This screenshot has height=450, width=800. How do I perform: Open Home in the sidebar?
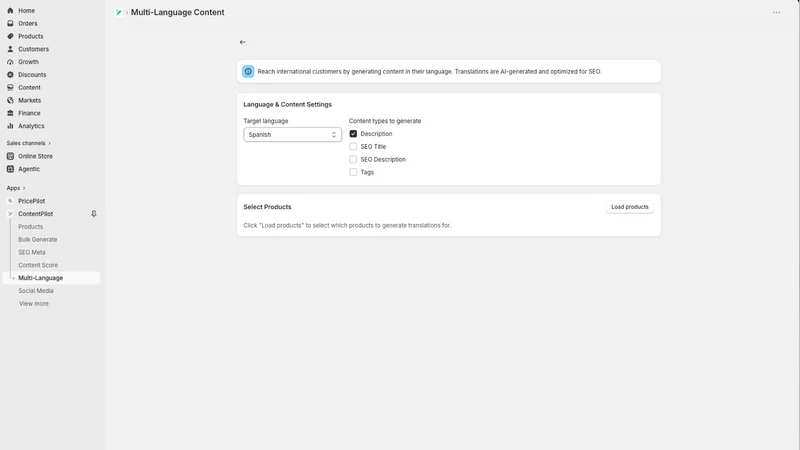point(27,10)
